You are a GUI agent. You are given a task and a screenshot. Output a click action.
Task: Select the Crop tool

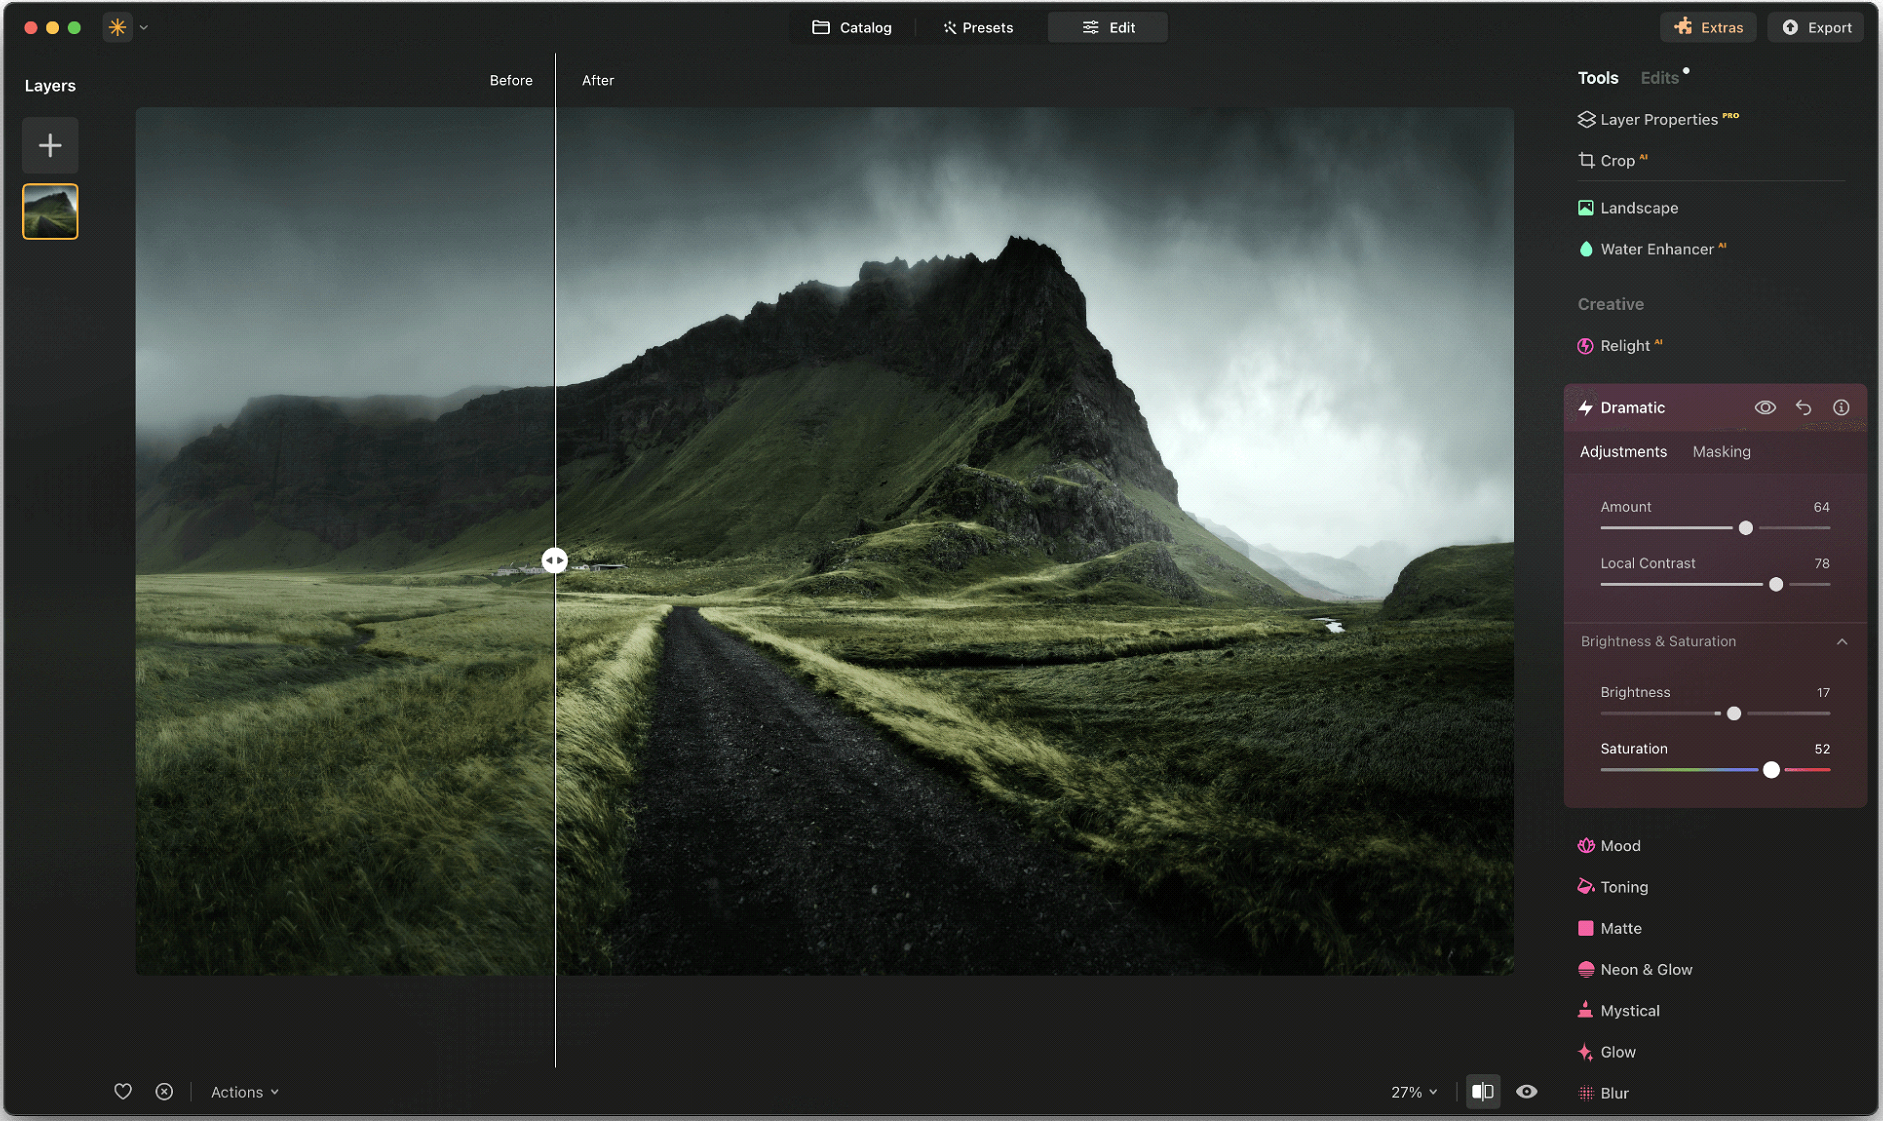click(1612, 160)
